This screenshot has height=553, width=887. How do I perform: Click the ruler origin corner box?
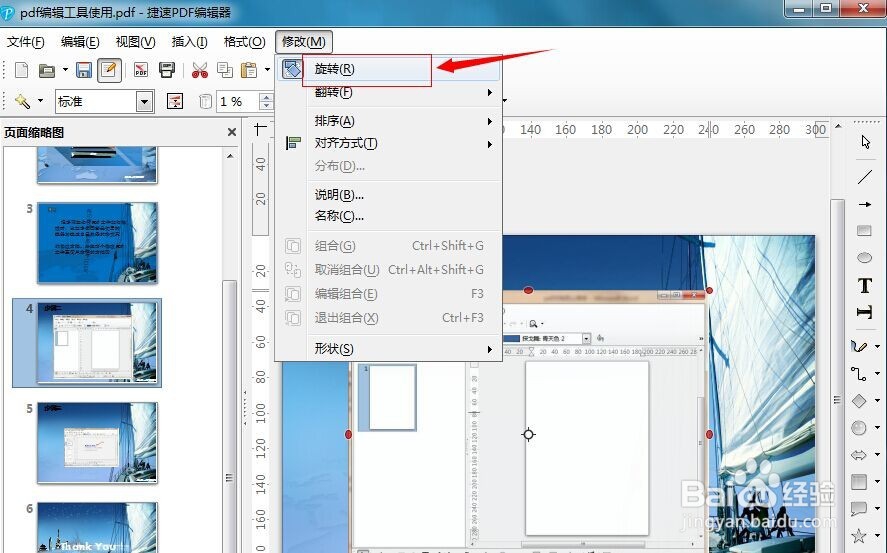click(x=260, y=129)
